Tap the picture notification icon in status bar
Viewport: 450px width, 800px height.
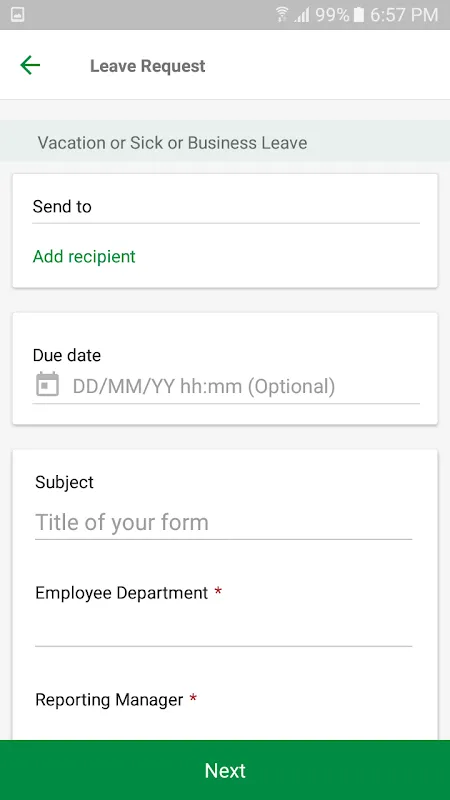(17, 14)
